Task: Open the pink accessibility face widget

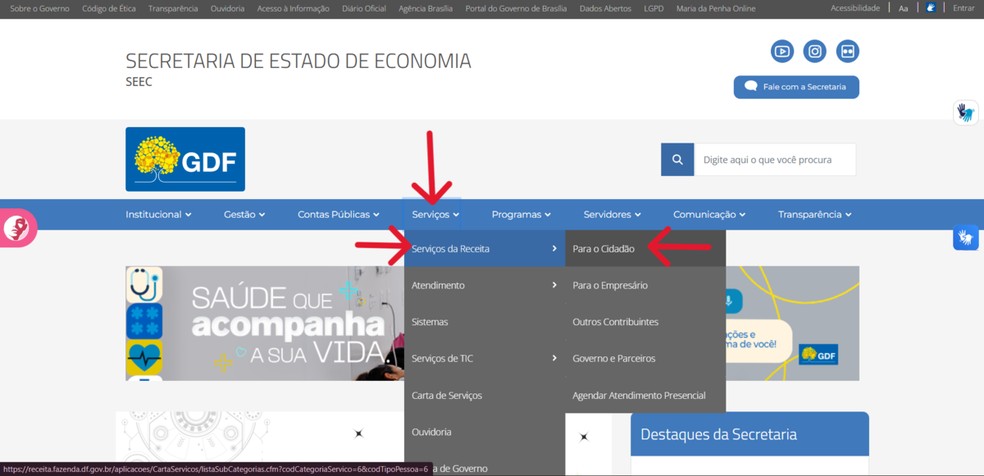Action: click(18, 228)
